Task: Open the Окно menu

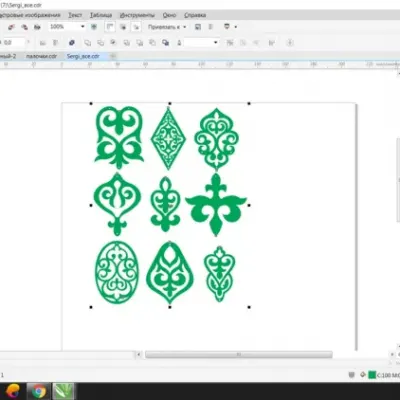Action: (169, 15)
